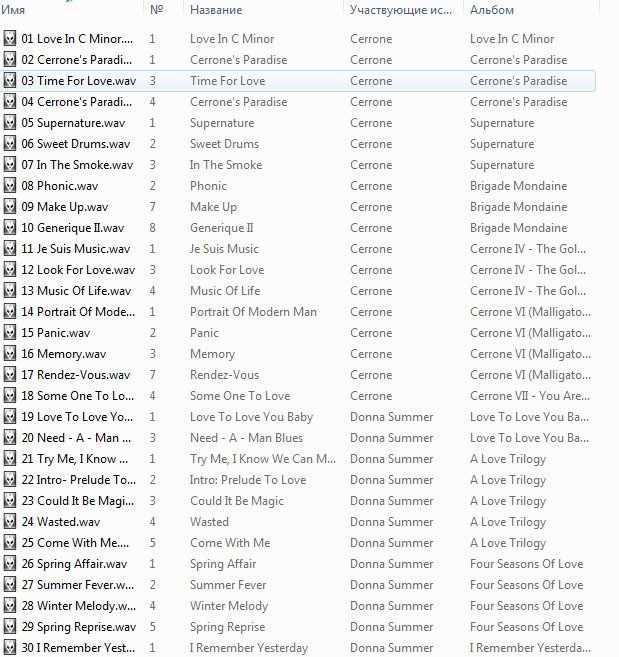
Task: Click the file icon of 01 Love In C Minor
Action: (x=10, y=39)
